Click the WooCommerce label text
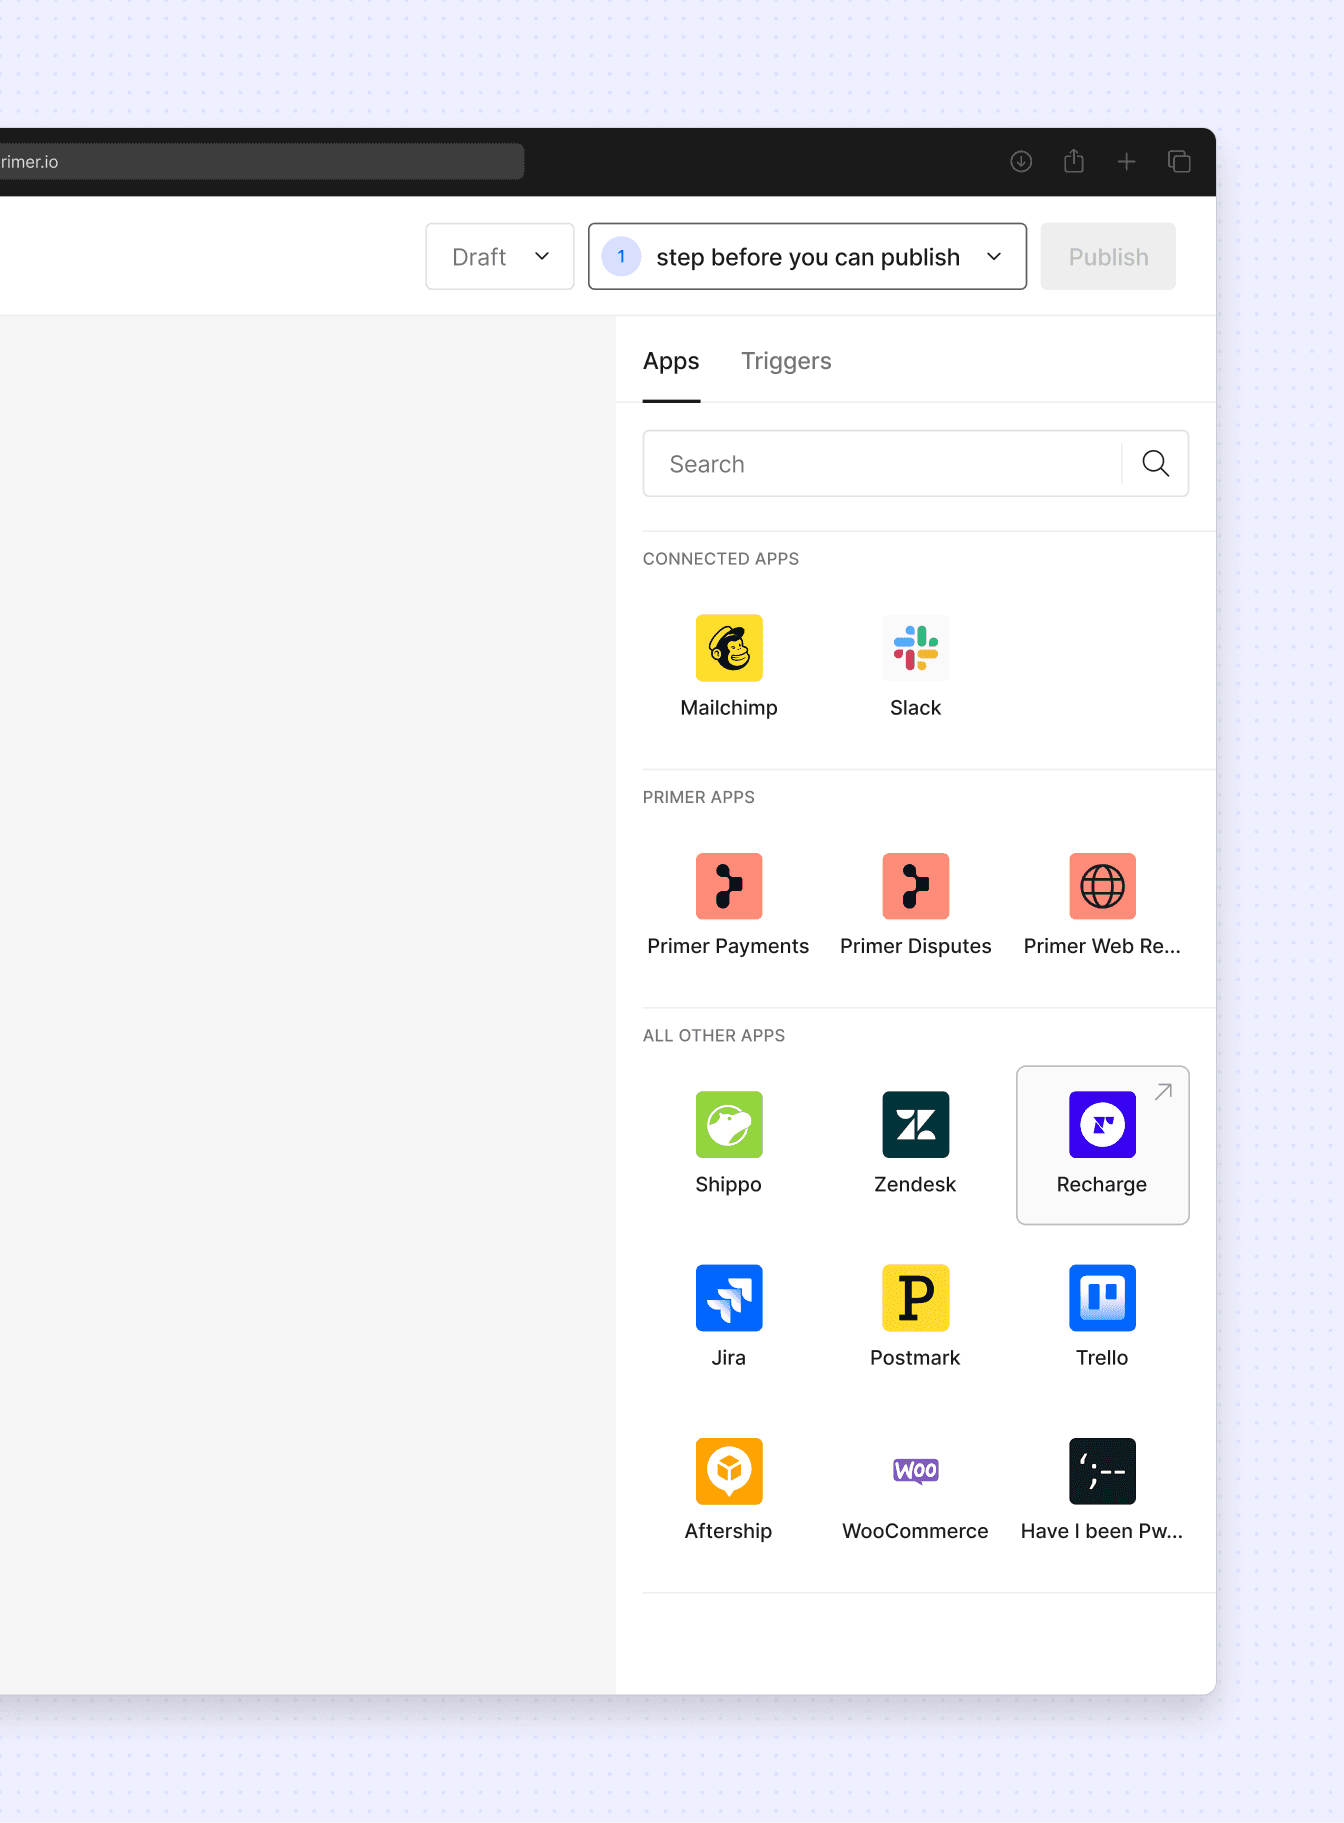The height and width of the screenshot is (1823, 1344). tap(915, 1531)
